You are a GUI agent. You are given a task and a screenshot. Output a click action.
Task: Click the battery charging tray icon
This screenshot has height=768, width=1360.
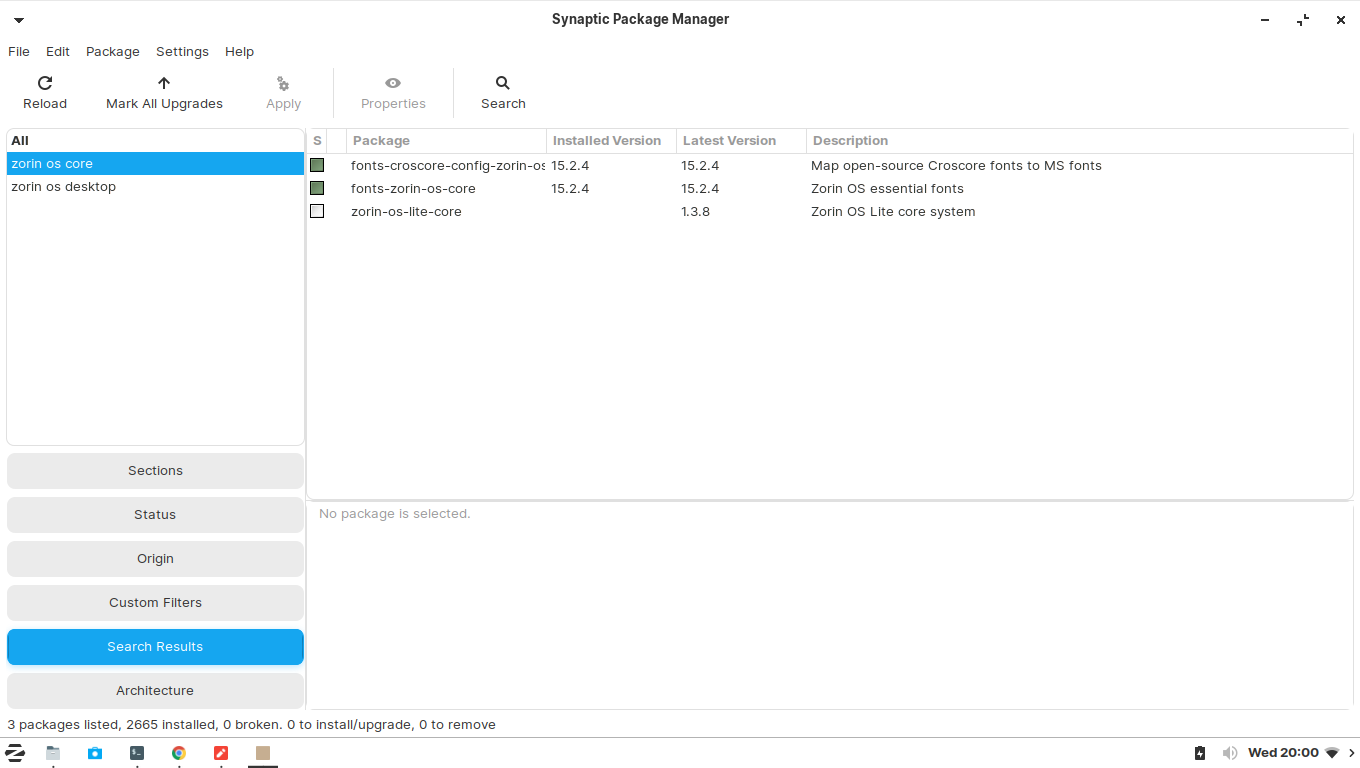tap(1200, 753)
